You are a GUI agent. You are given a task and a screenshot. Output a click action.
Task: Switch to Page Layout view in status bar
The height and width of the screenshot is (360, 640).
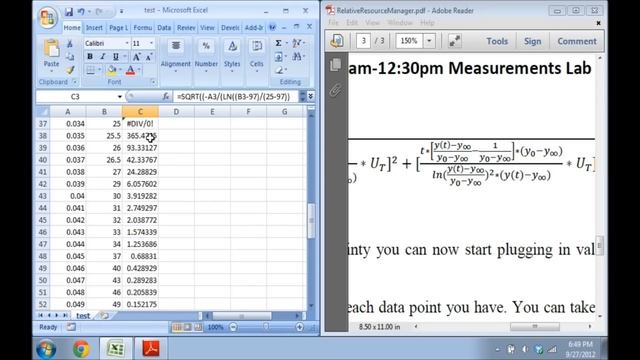tap(188, 327)
